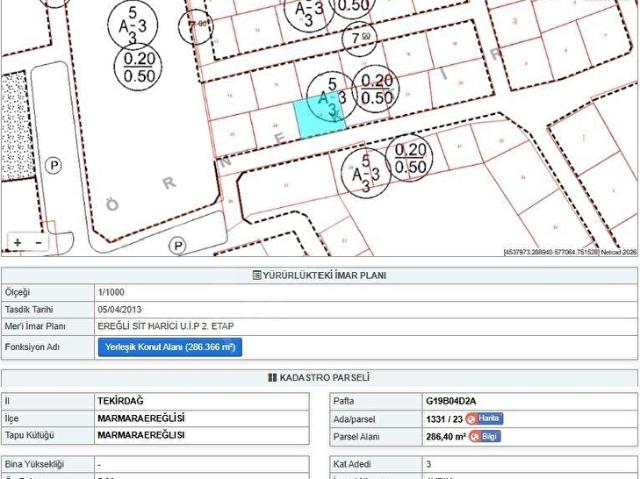Select the province value TEKİRDAĞ
The height and width of the screenshot is (479, 640).
pyautogui.click(x=120, y=401)
